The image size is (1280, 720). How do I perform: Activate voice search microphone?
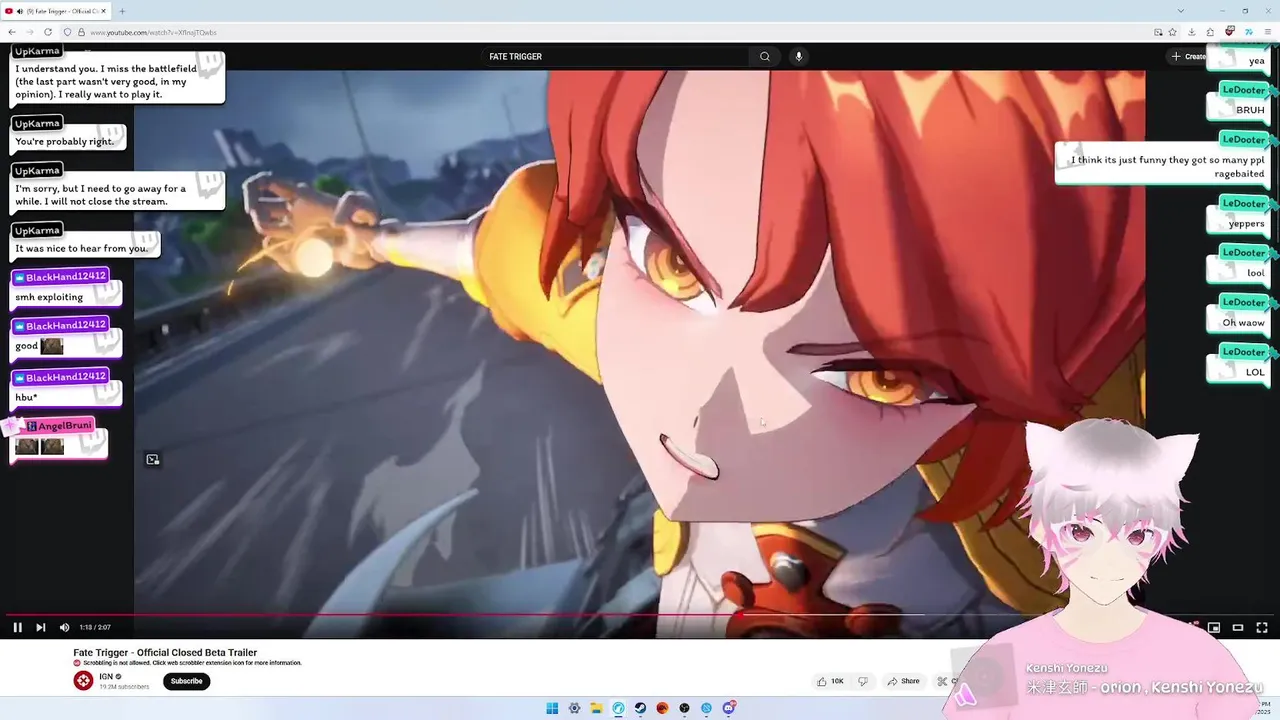(x=798, y=57)
